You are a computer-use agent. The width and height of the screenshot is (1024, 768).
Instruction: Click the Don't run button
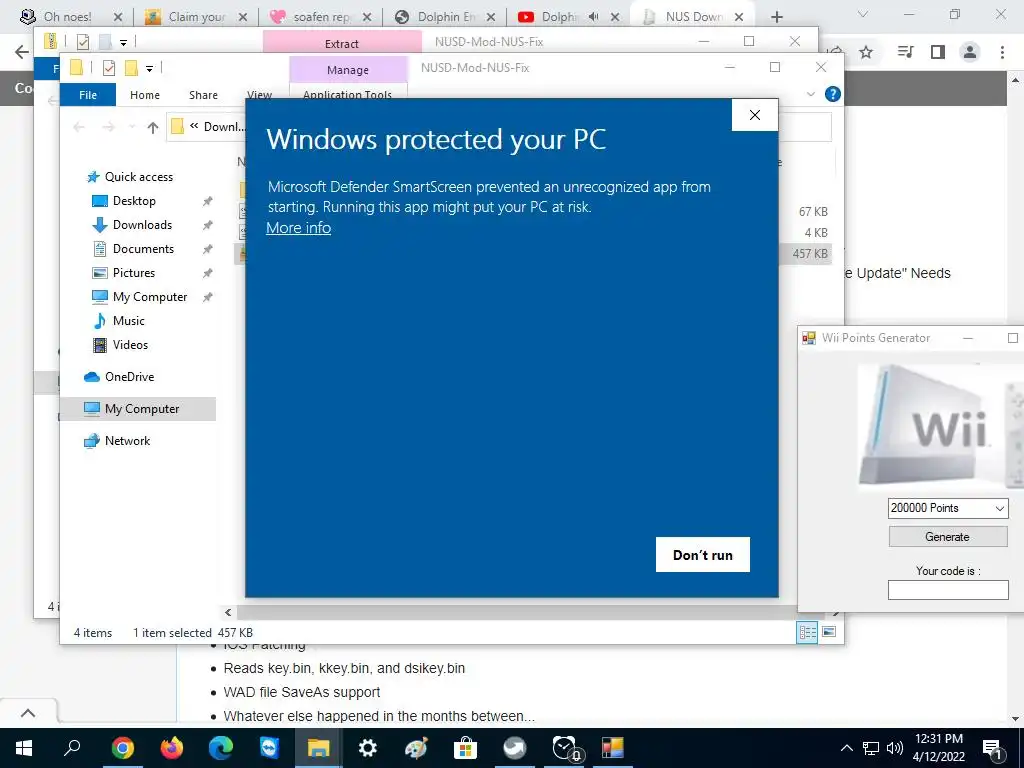click(703, 554)
